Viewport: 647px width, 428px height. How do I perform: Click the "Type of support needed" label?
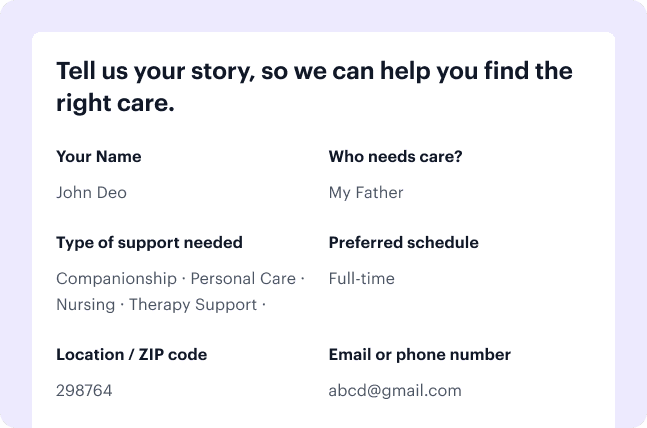(x=149, y=243)
